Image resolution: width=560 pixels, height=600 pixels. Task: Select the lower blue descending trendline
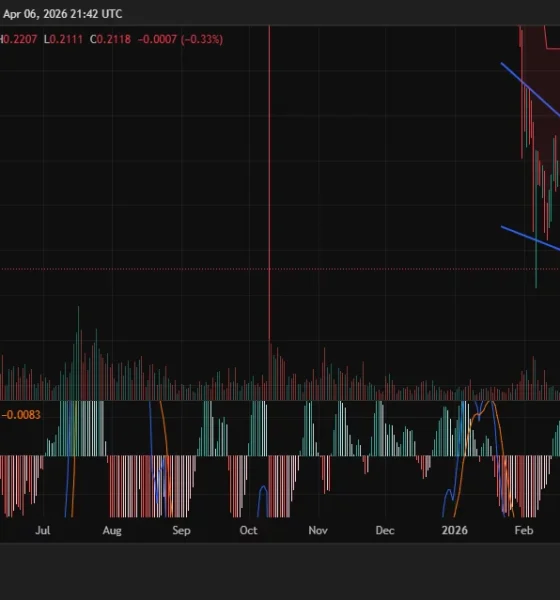(531, 238)
